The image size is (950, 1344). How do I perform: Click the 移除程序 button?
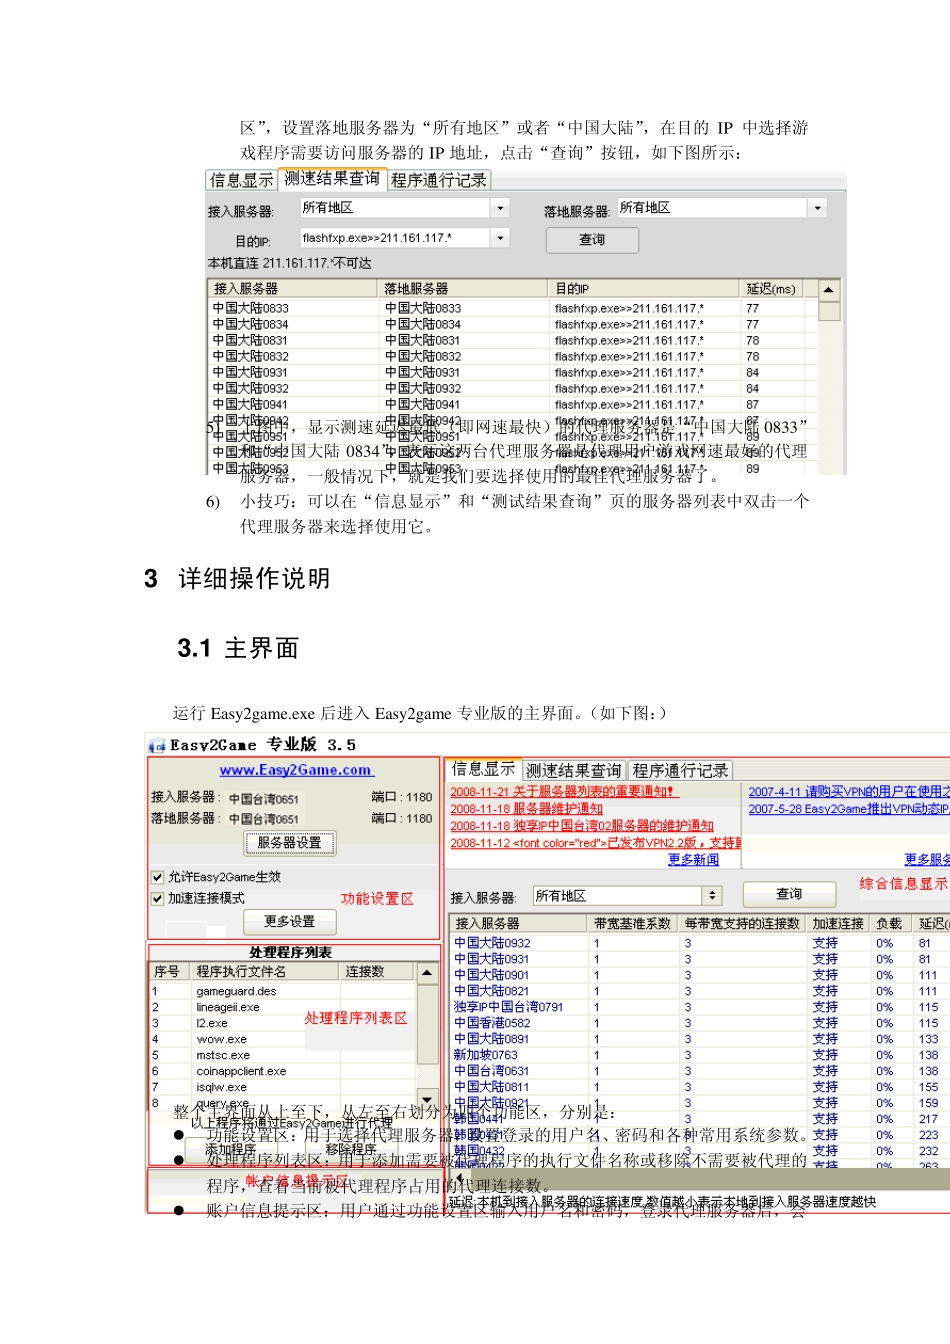click(350, 1150)
